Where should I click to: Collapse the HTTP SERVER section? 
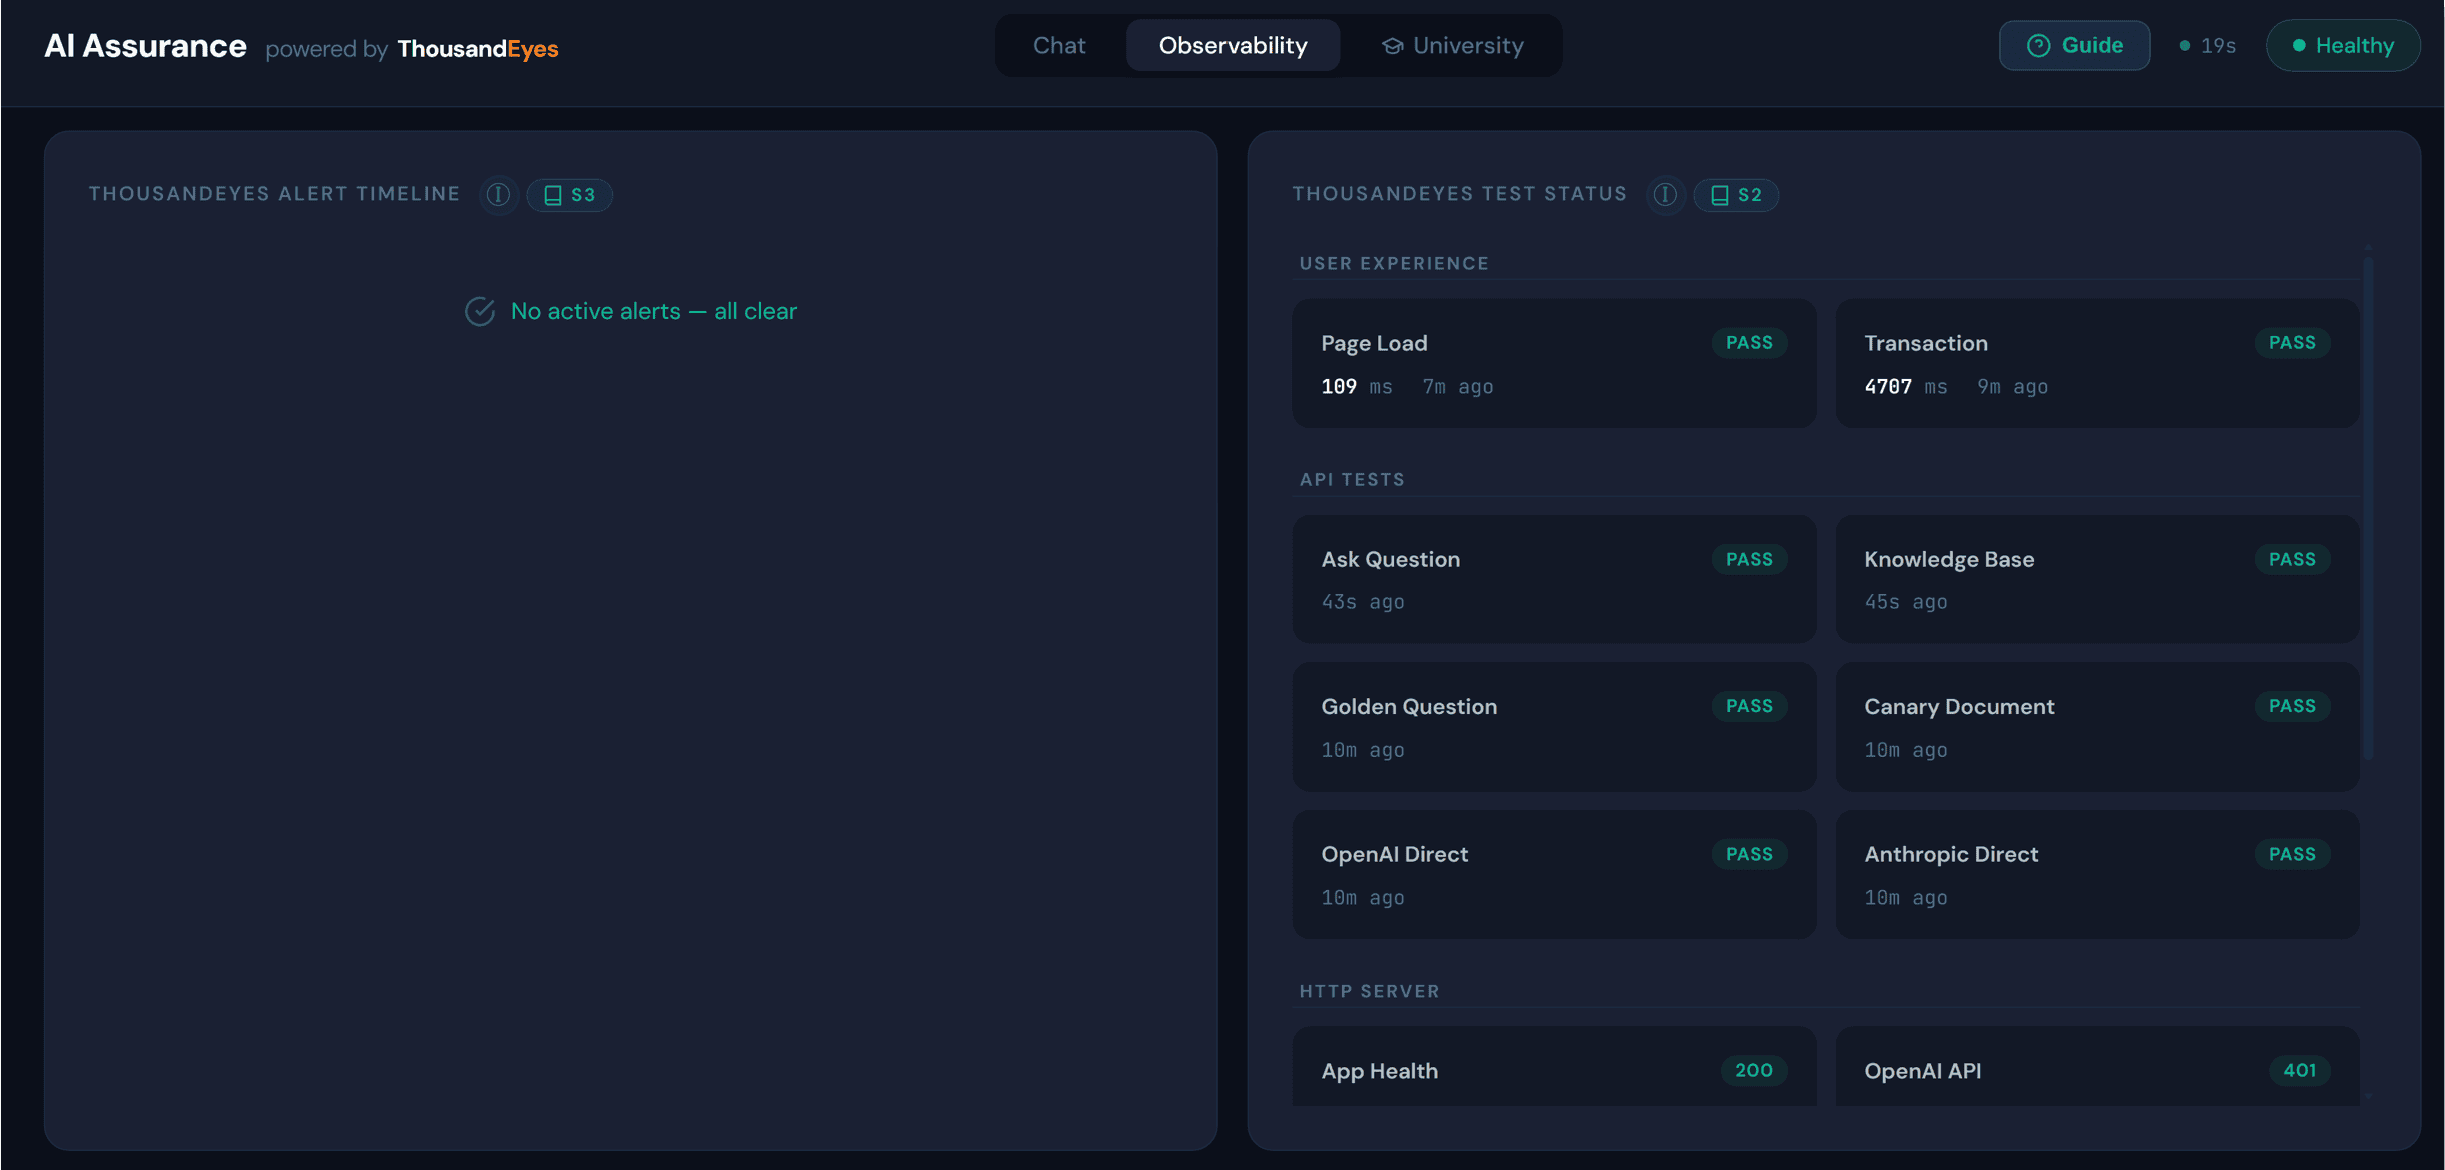pyautogui.click(x=1370, y=991)
